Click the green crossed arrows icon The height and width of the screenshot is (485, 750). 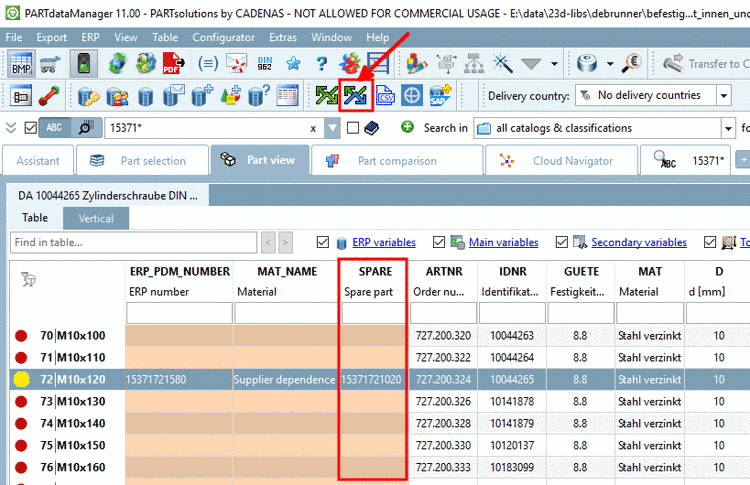(327, 96)
